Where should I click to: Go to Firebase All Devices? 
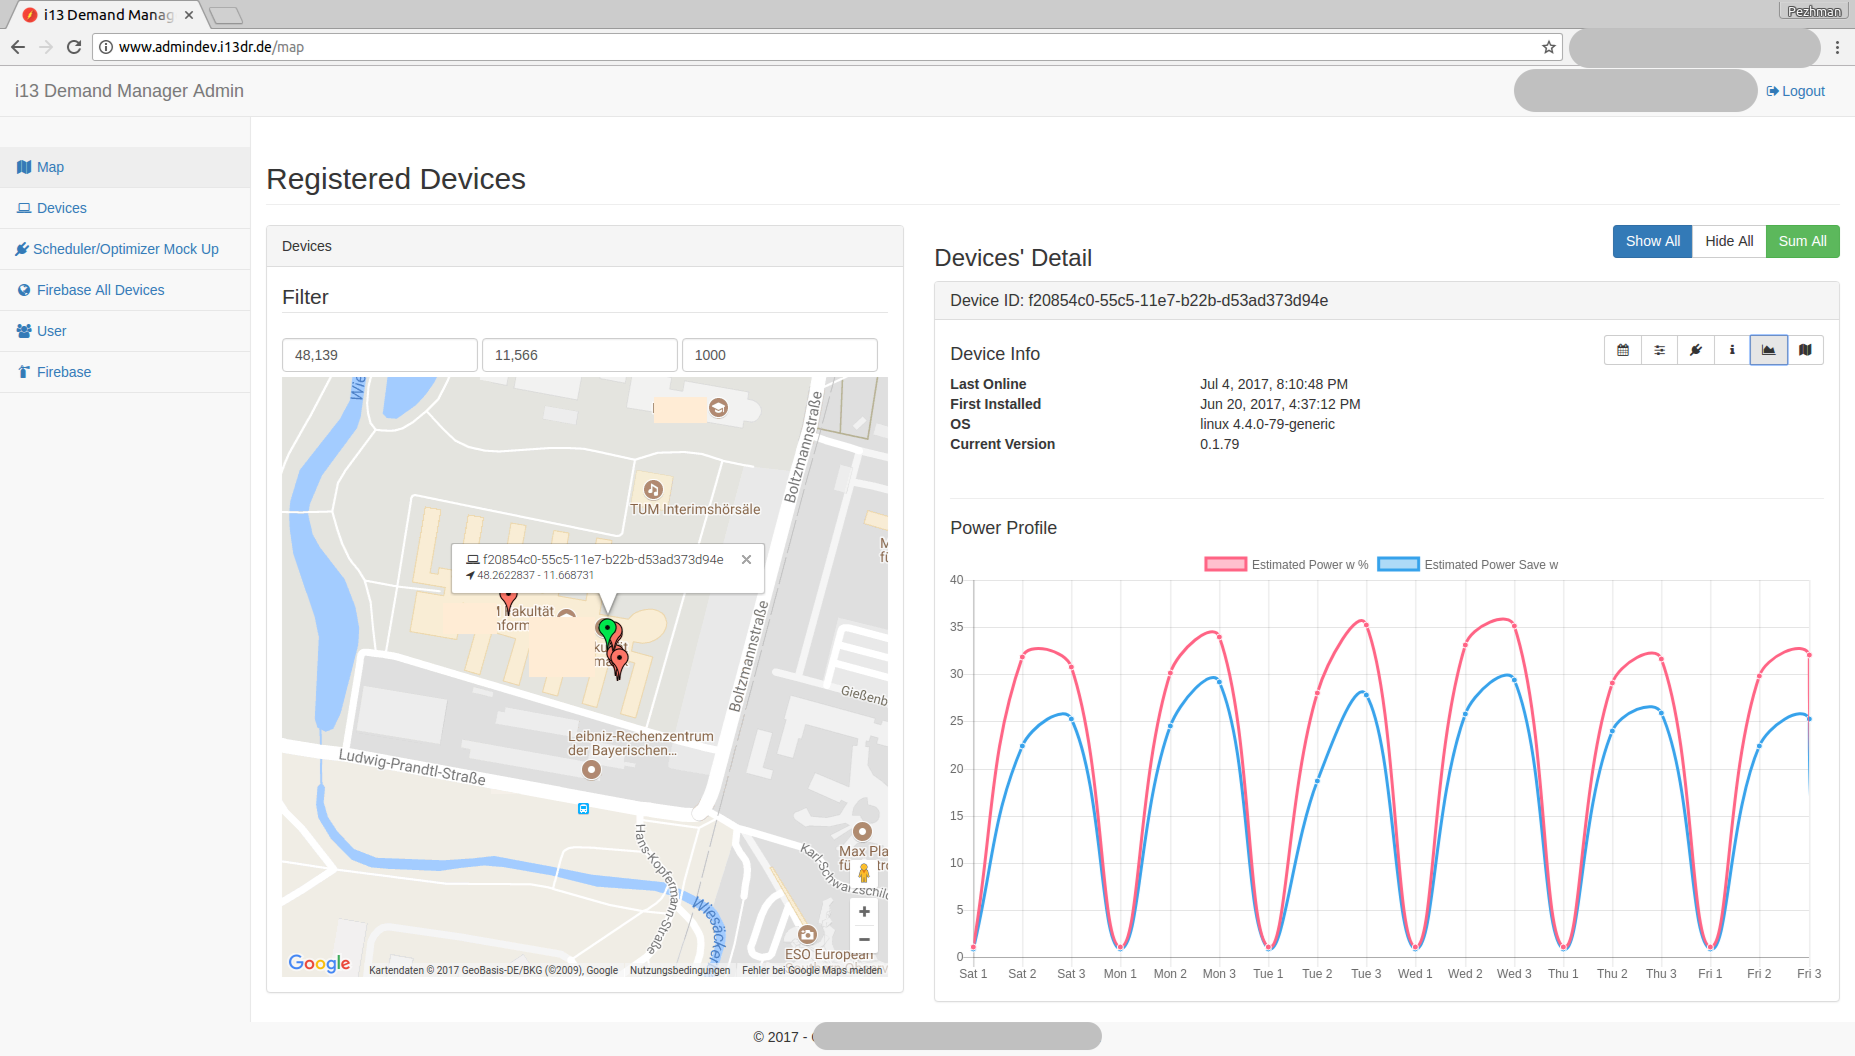click(x=100, y=290)
